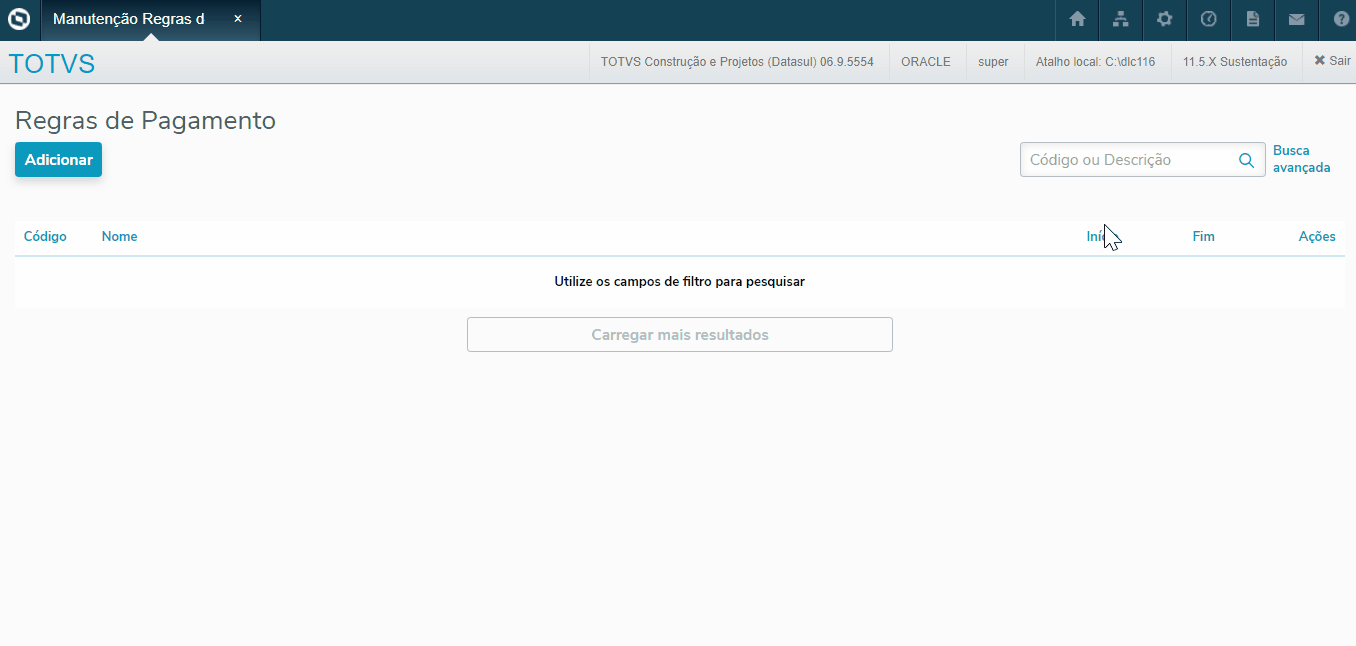Screen dimensions: 1356x646
Task: Open the document icon in top bar
Action: (1253, 19)
